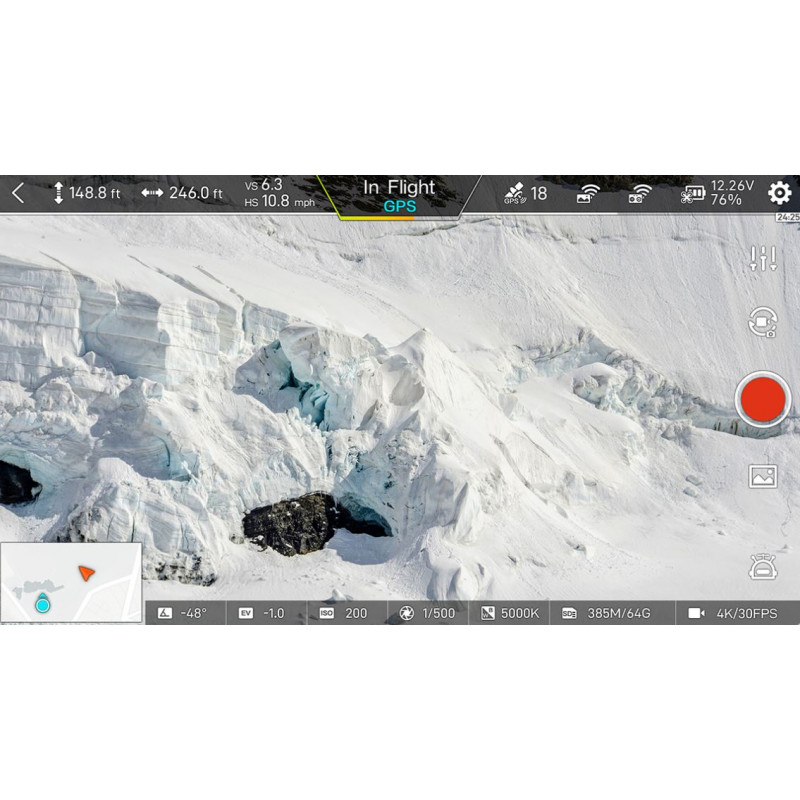The height and width of the screenshot is (800, 800).
Task: Tap SD card 385M/64G storage info
Action: pos(612,613)
